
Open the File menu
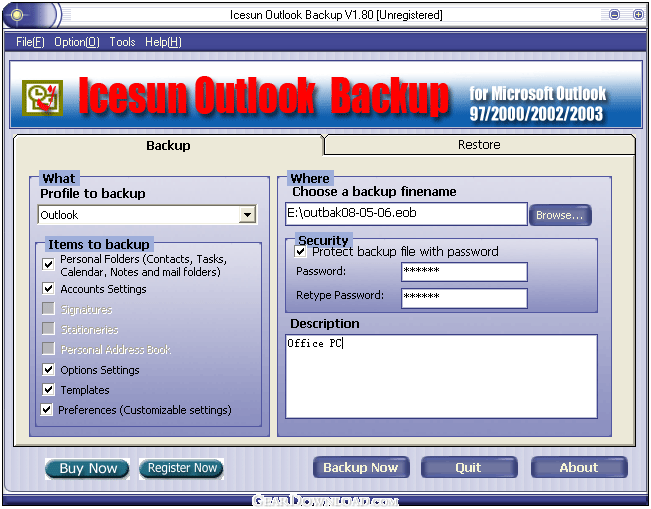(30, 42)
